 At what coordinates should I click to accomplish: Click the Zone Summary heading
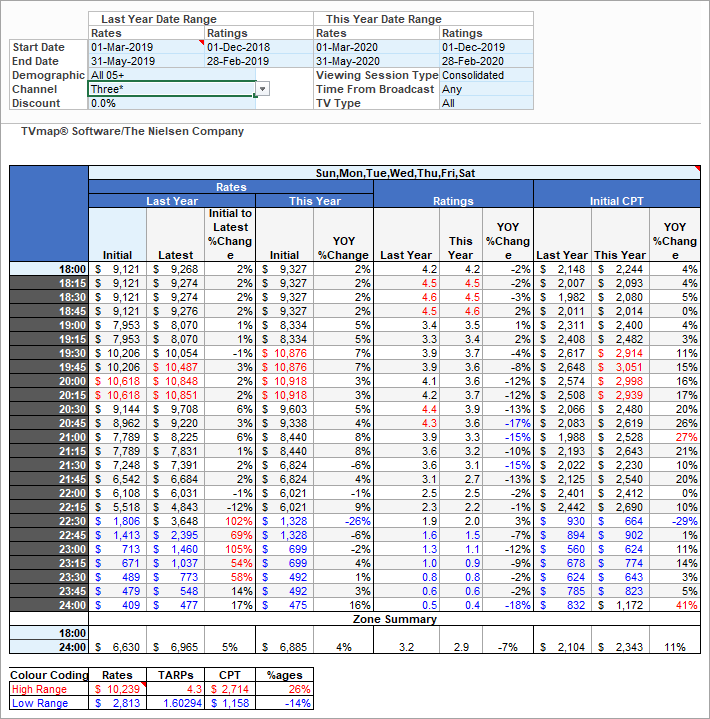click(394, 619)
